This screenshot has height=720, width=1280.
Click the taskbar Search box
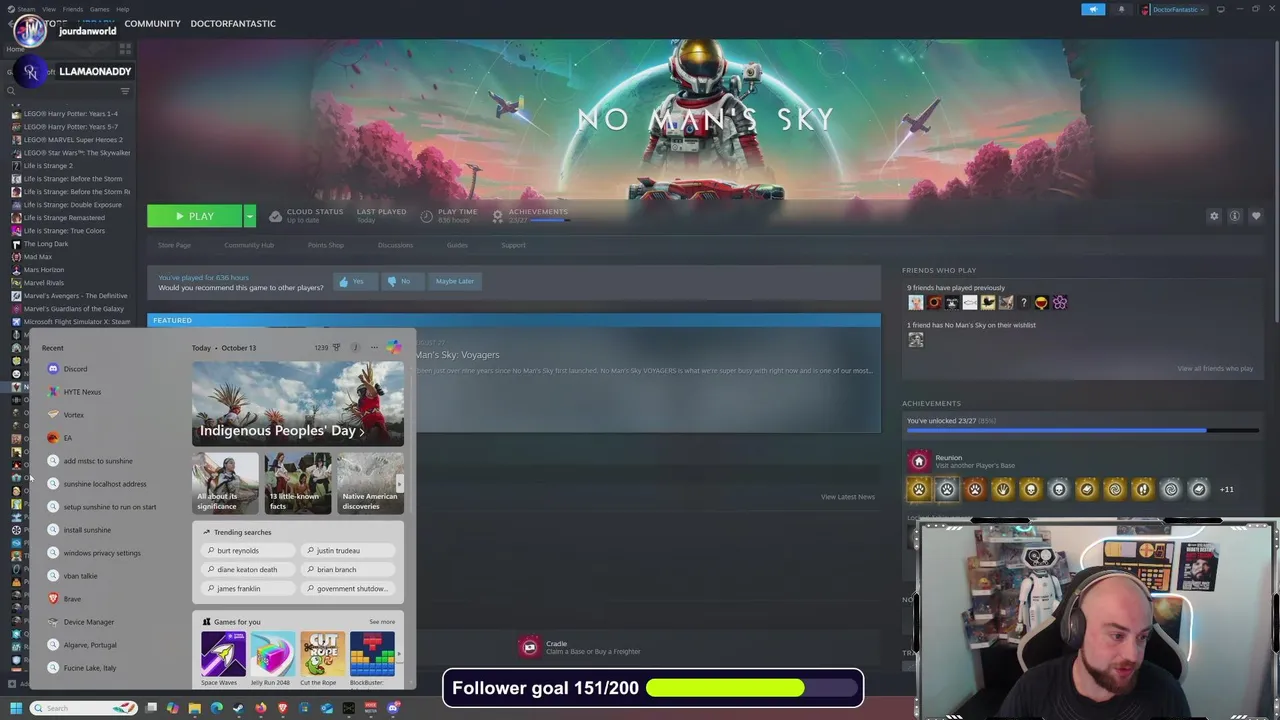82,708
